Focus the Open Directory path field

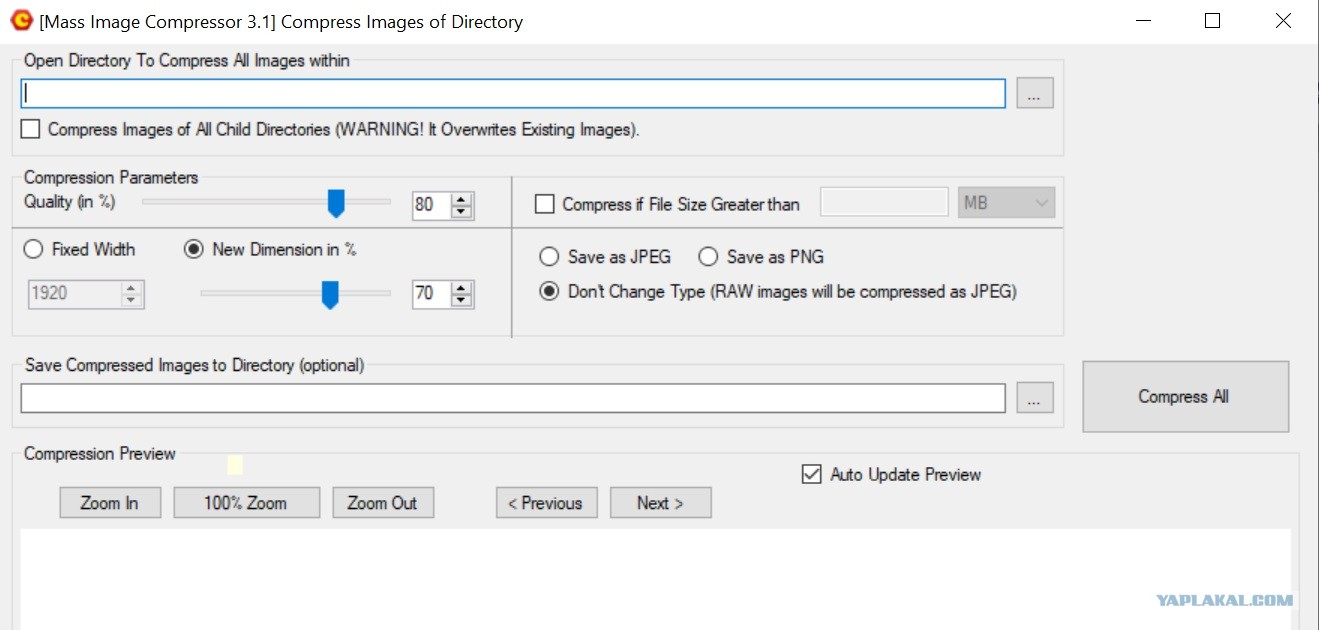click(x=513, y=94)
